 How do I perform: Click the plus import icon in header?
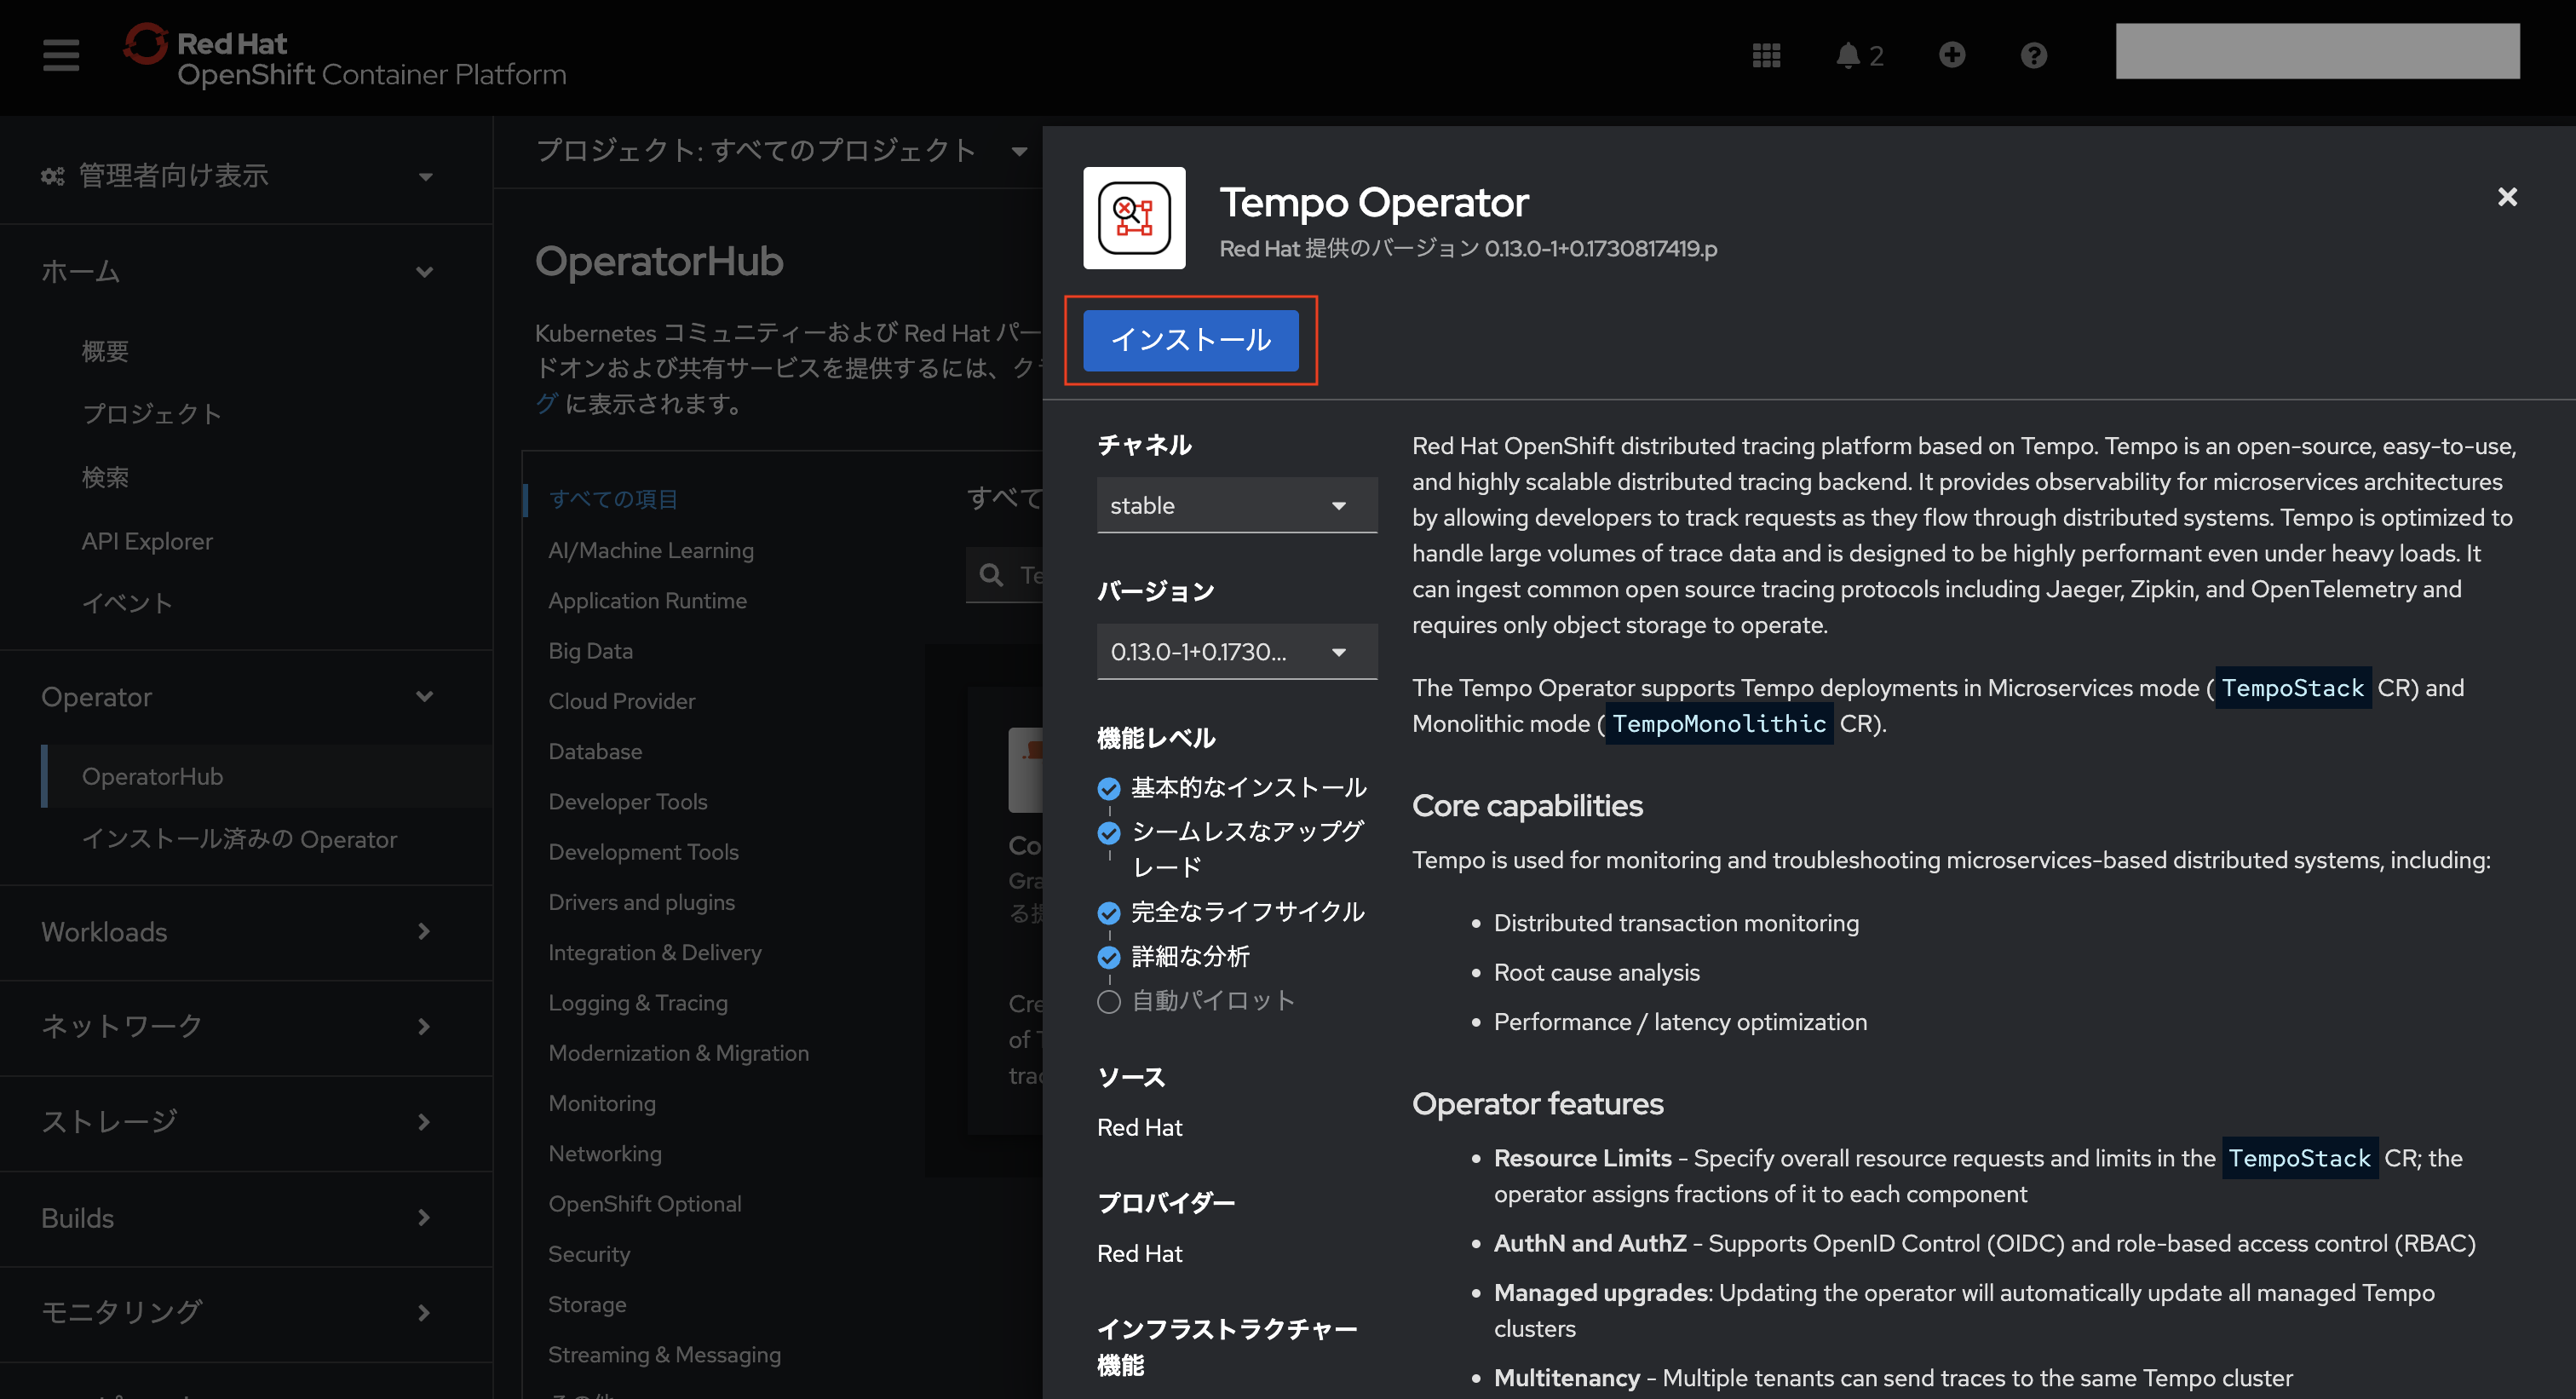(1951, 55)
